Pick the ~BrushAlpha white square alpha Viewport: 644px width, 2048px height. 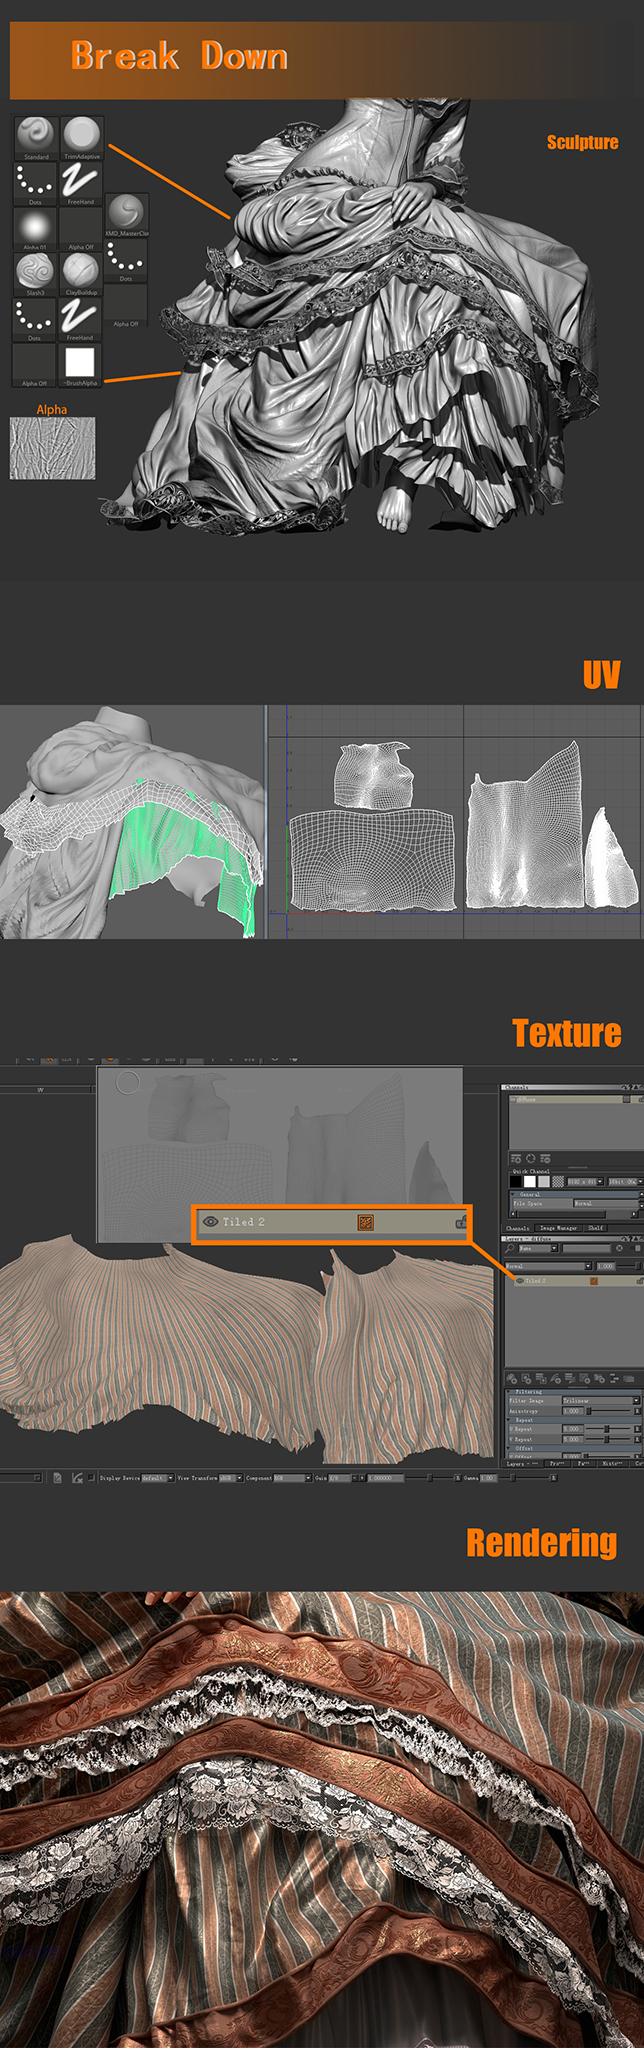coord(82,365)
